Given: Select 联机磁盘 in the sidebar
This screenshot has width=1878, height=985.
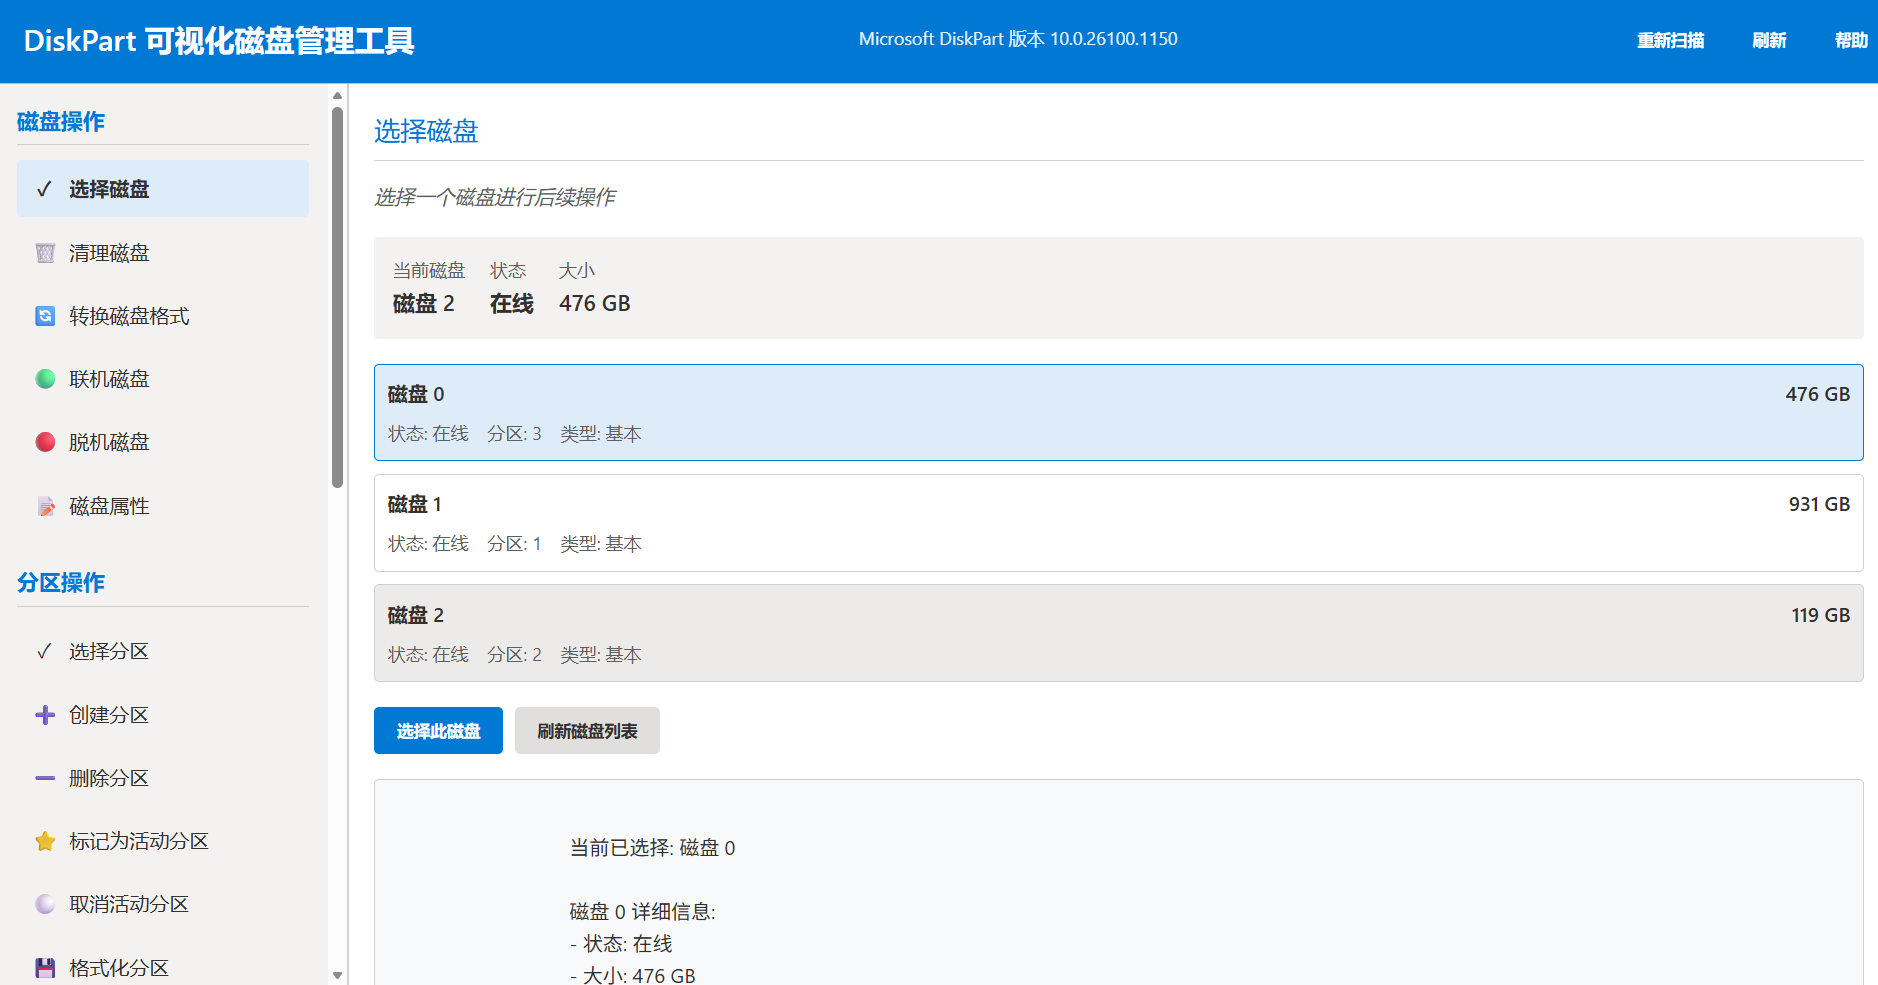Looking at the screenshot, I should click(x=163, y=379).
